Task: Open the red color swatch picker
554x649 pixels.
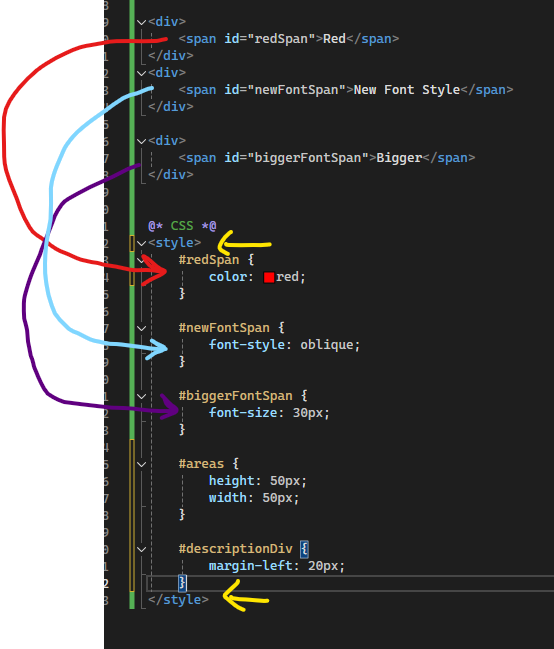Action: (269, 277)
